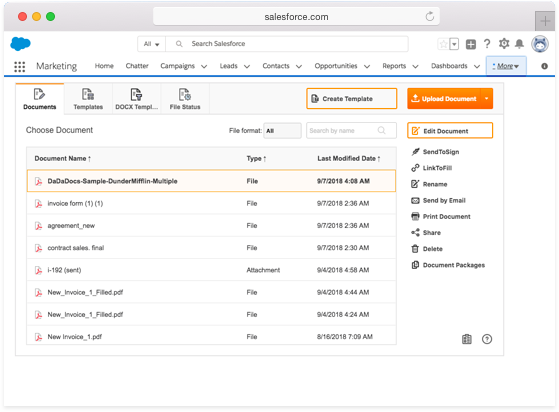This screenshot has height=412, width=559.
Task: Expand the Leads chevron menu
Action: [x=247, y=66]
